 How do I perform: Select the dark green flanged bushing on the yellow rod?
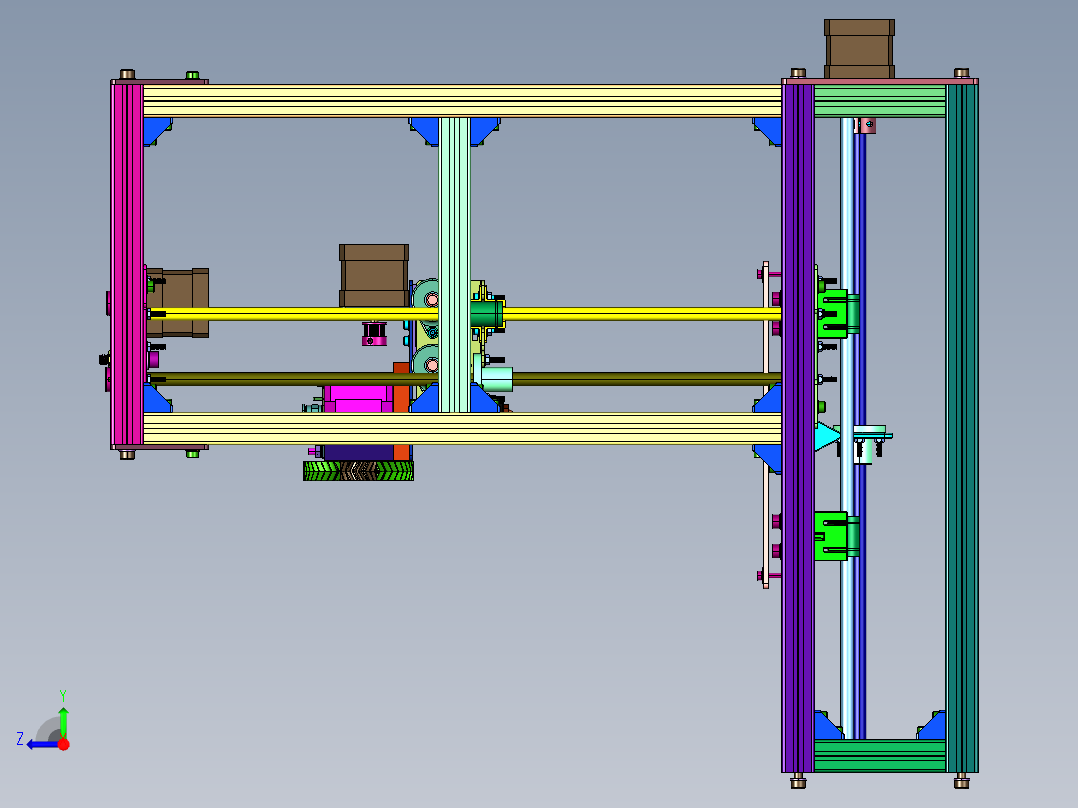point(487,314)
